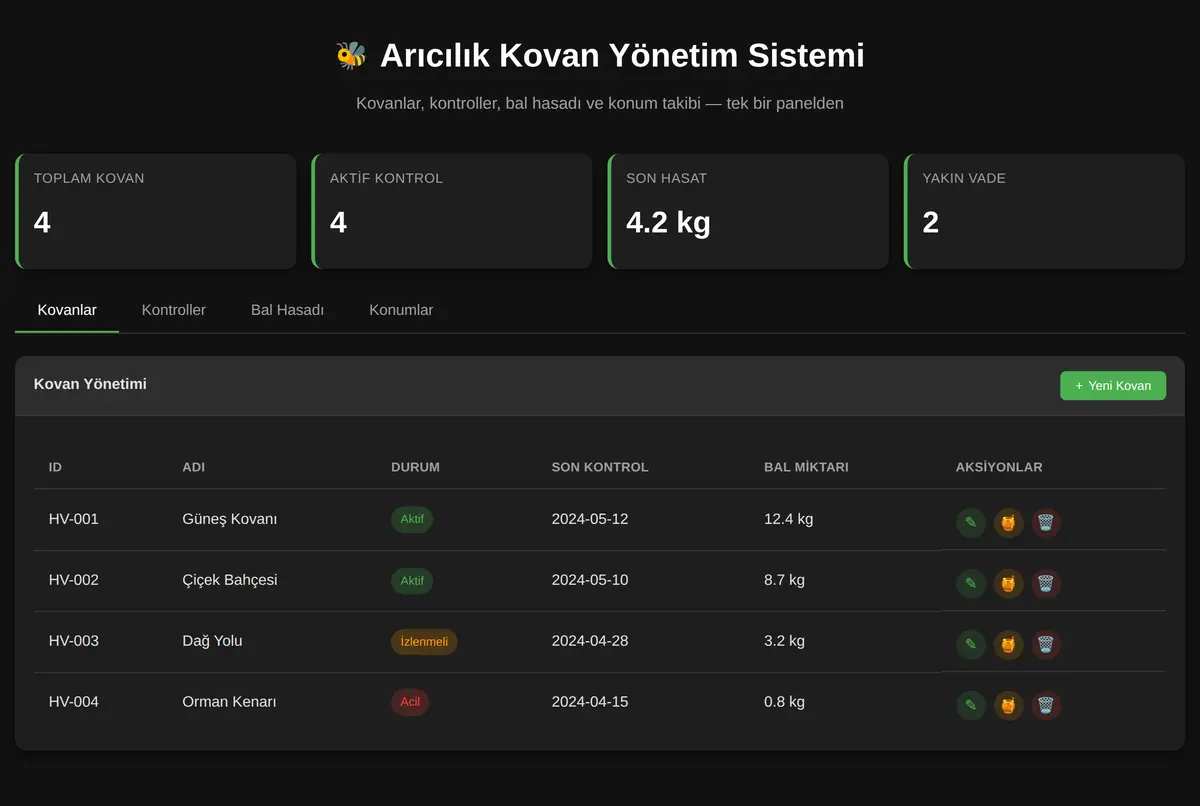Click the SON KONTROL column header
Image resolution: width=1200 pixels, height=806 pixels.
point(600,467)
